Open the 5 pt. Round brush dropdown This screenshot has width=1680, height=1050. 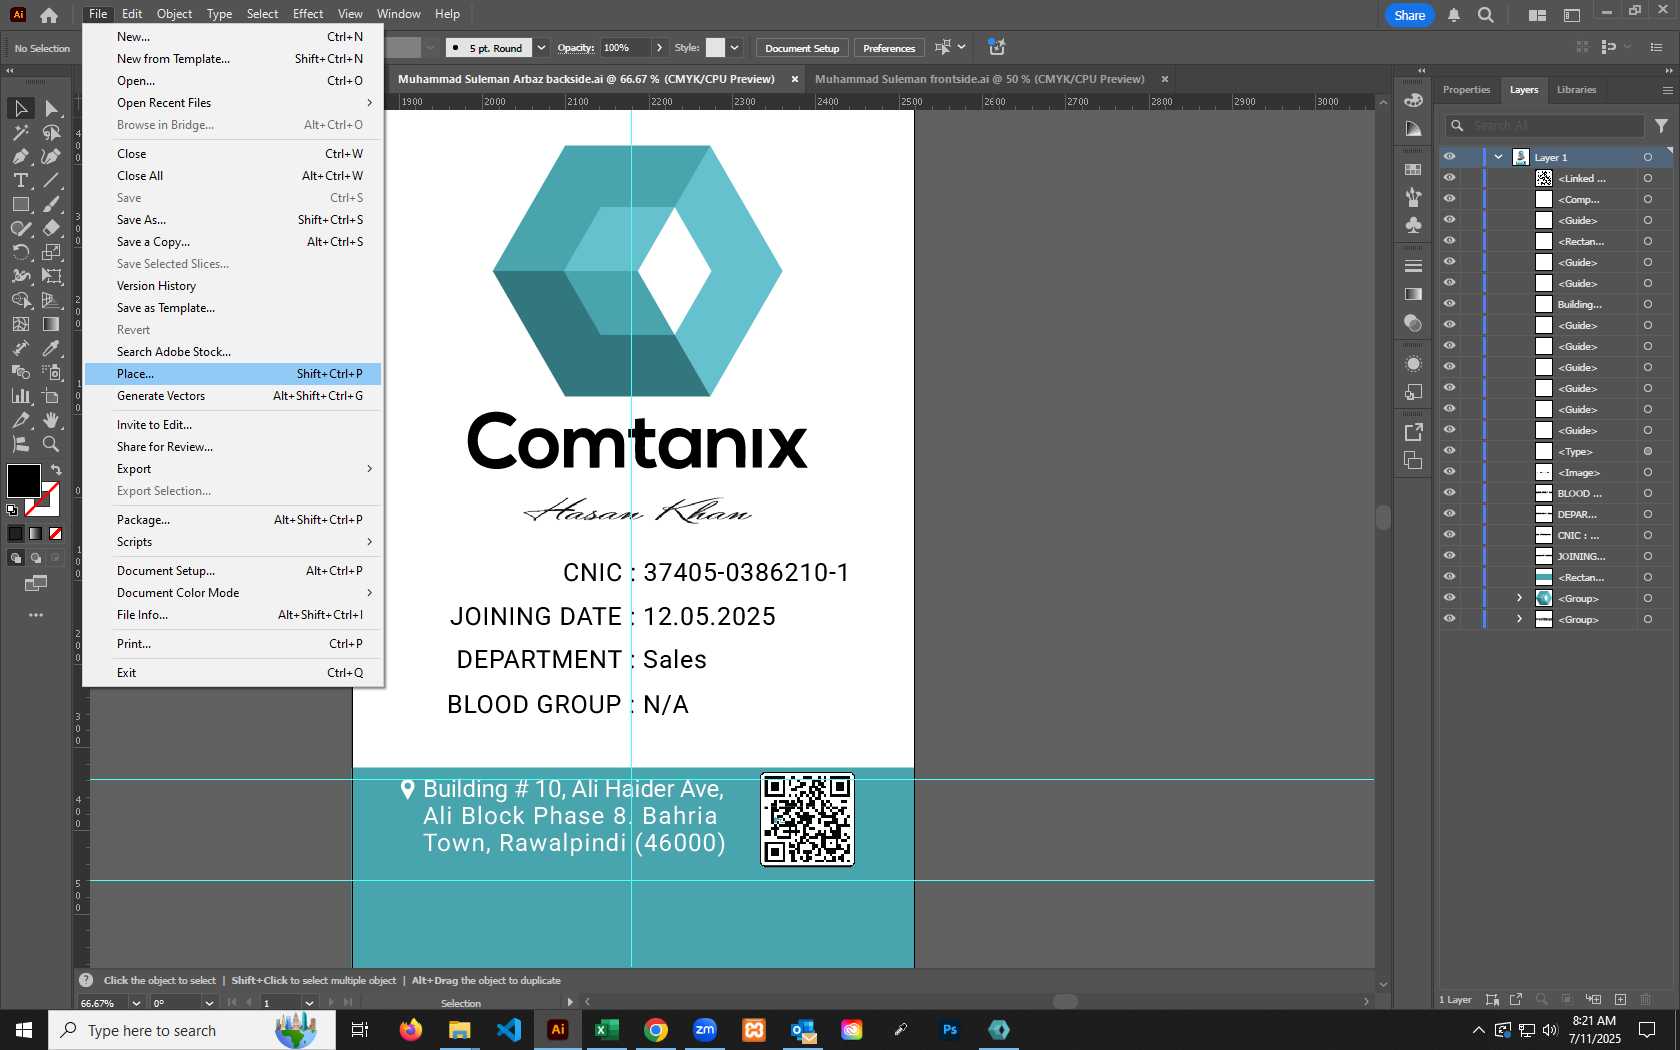coord(541,48)
